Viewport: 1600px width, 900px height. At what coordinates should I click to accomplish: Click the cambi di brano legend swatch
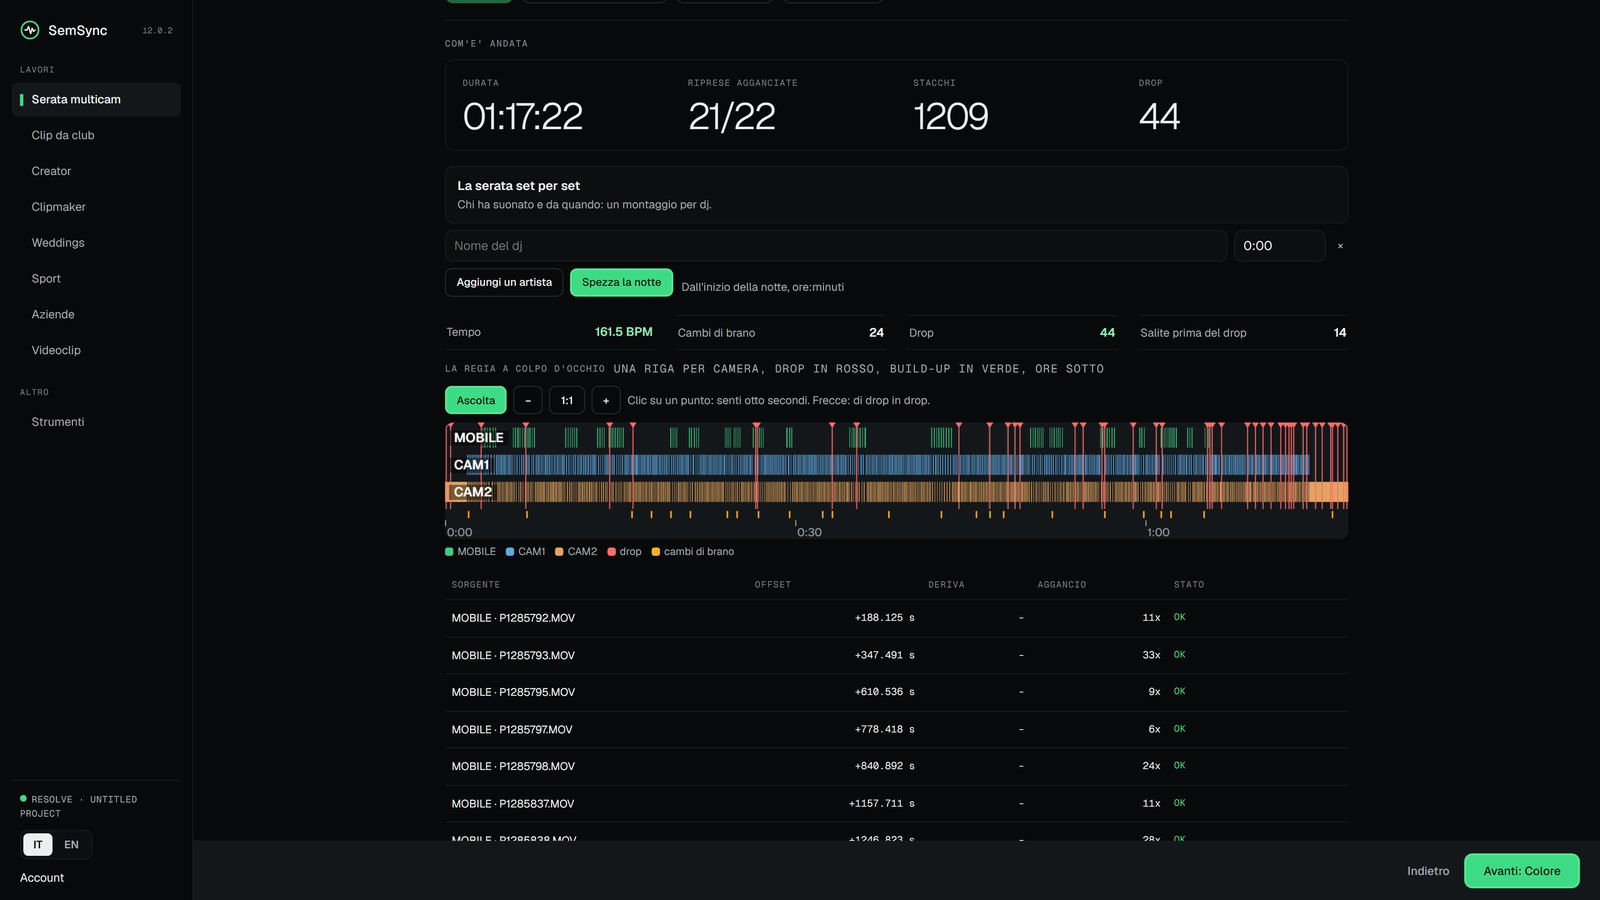[x=655, y=552]
